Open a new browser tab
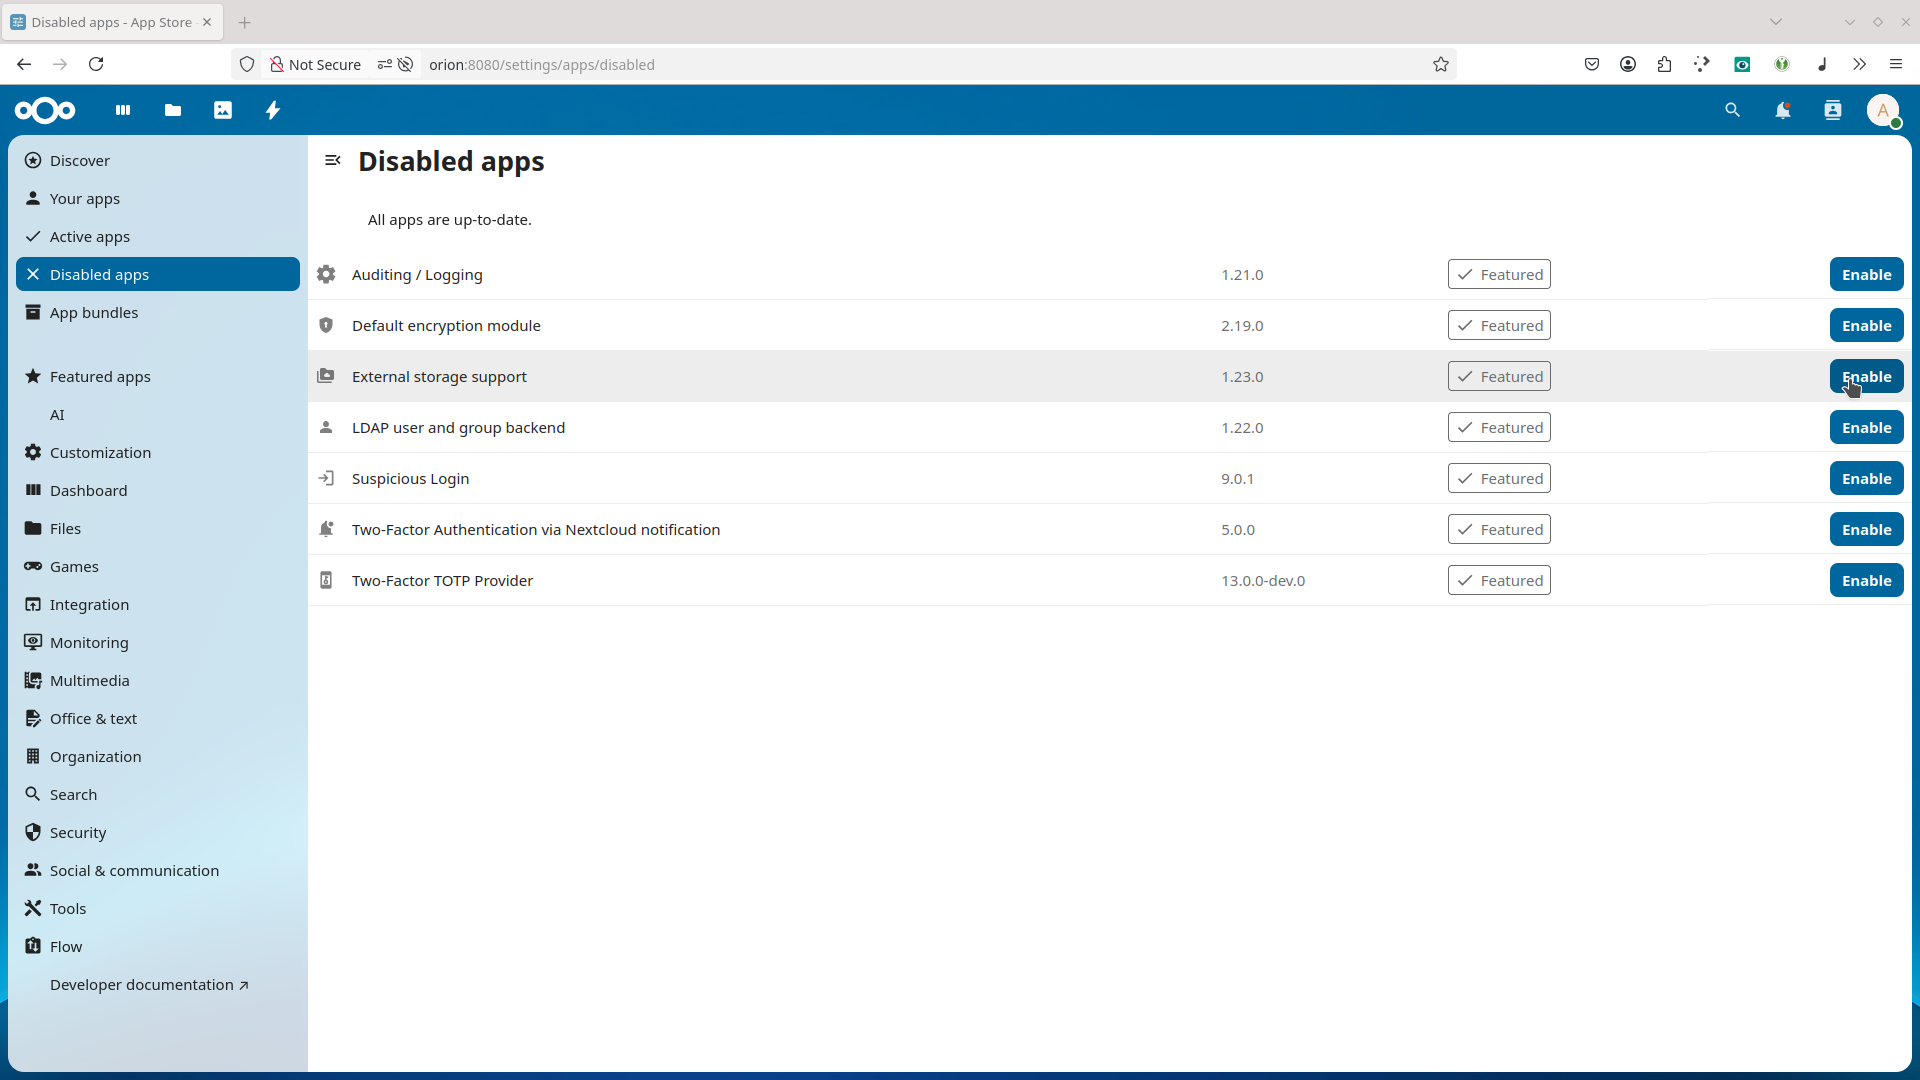The image size is (1920, 1080). click(245, 22)
